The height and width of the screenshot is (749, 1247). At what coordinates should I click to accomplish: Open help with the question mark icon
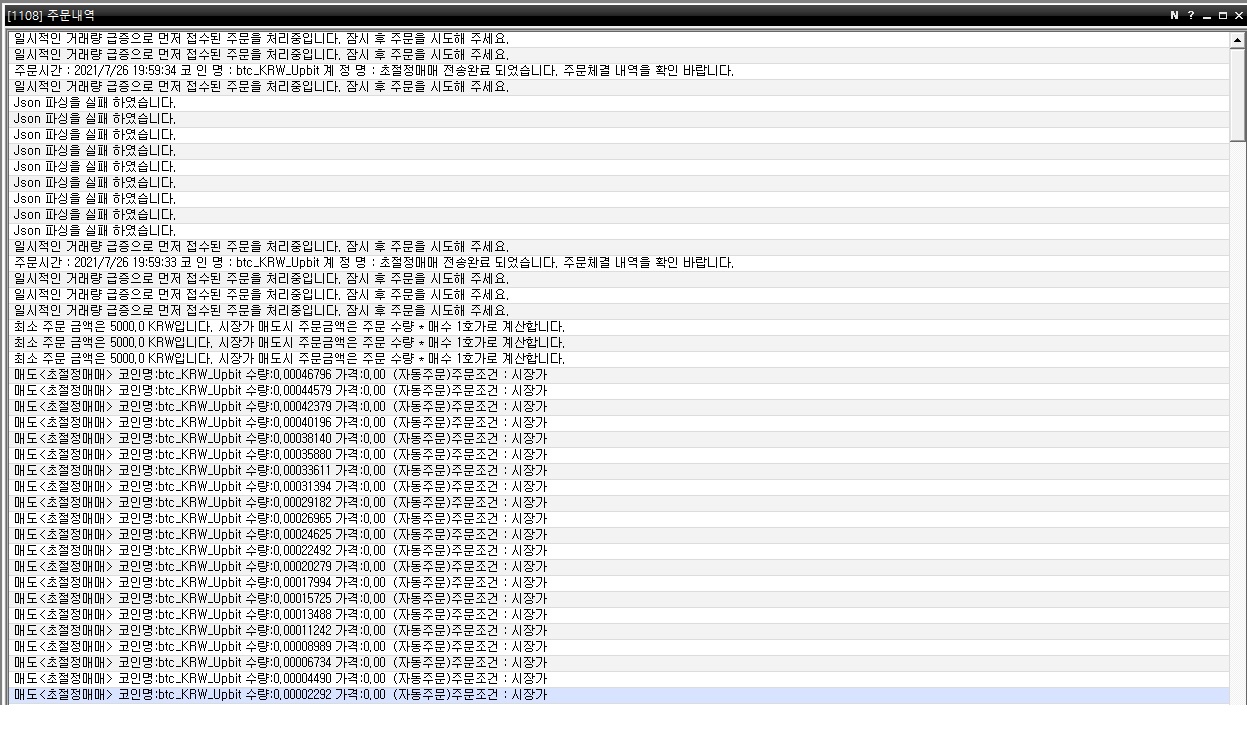click(x=1191, y=15)
